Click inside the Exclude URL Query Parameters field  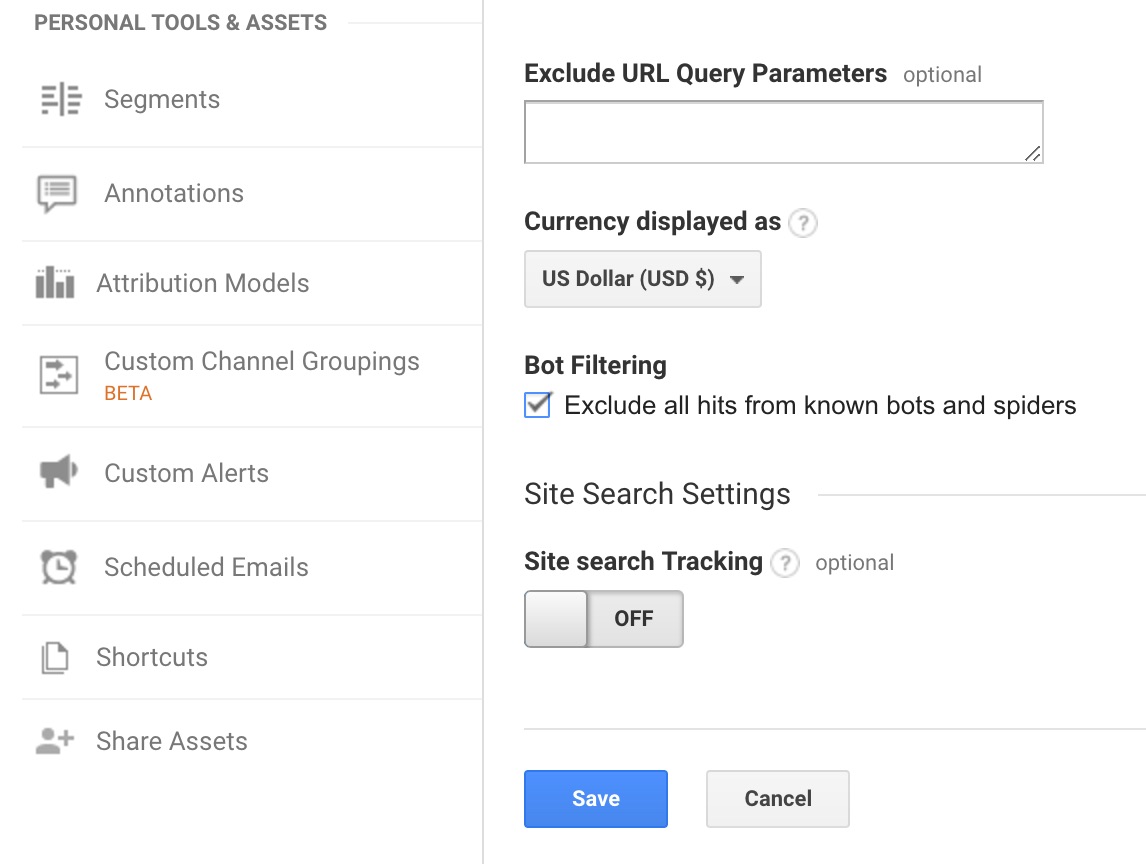(783, 130)
